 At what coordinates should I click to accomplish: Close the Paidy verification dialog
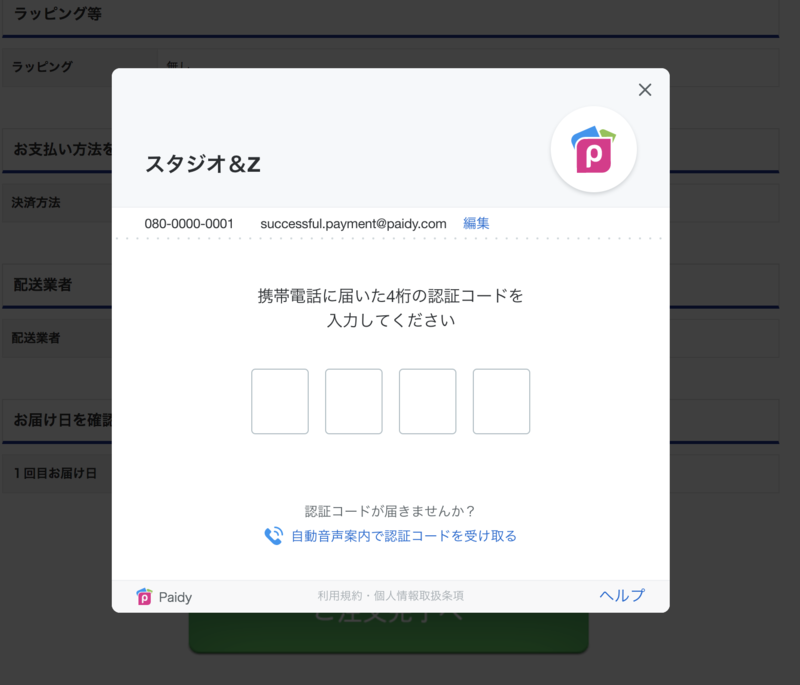[x=645, y=90]
